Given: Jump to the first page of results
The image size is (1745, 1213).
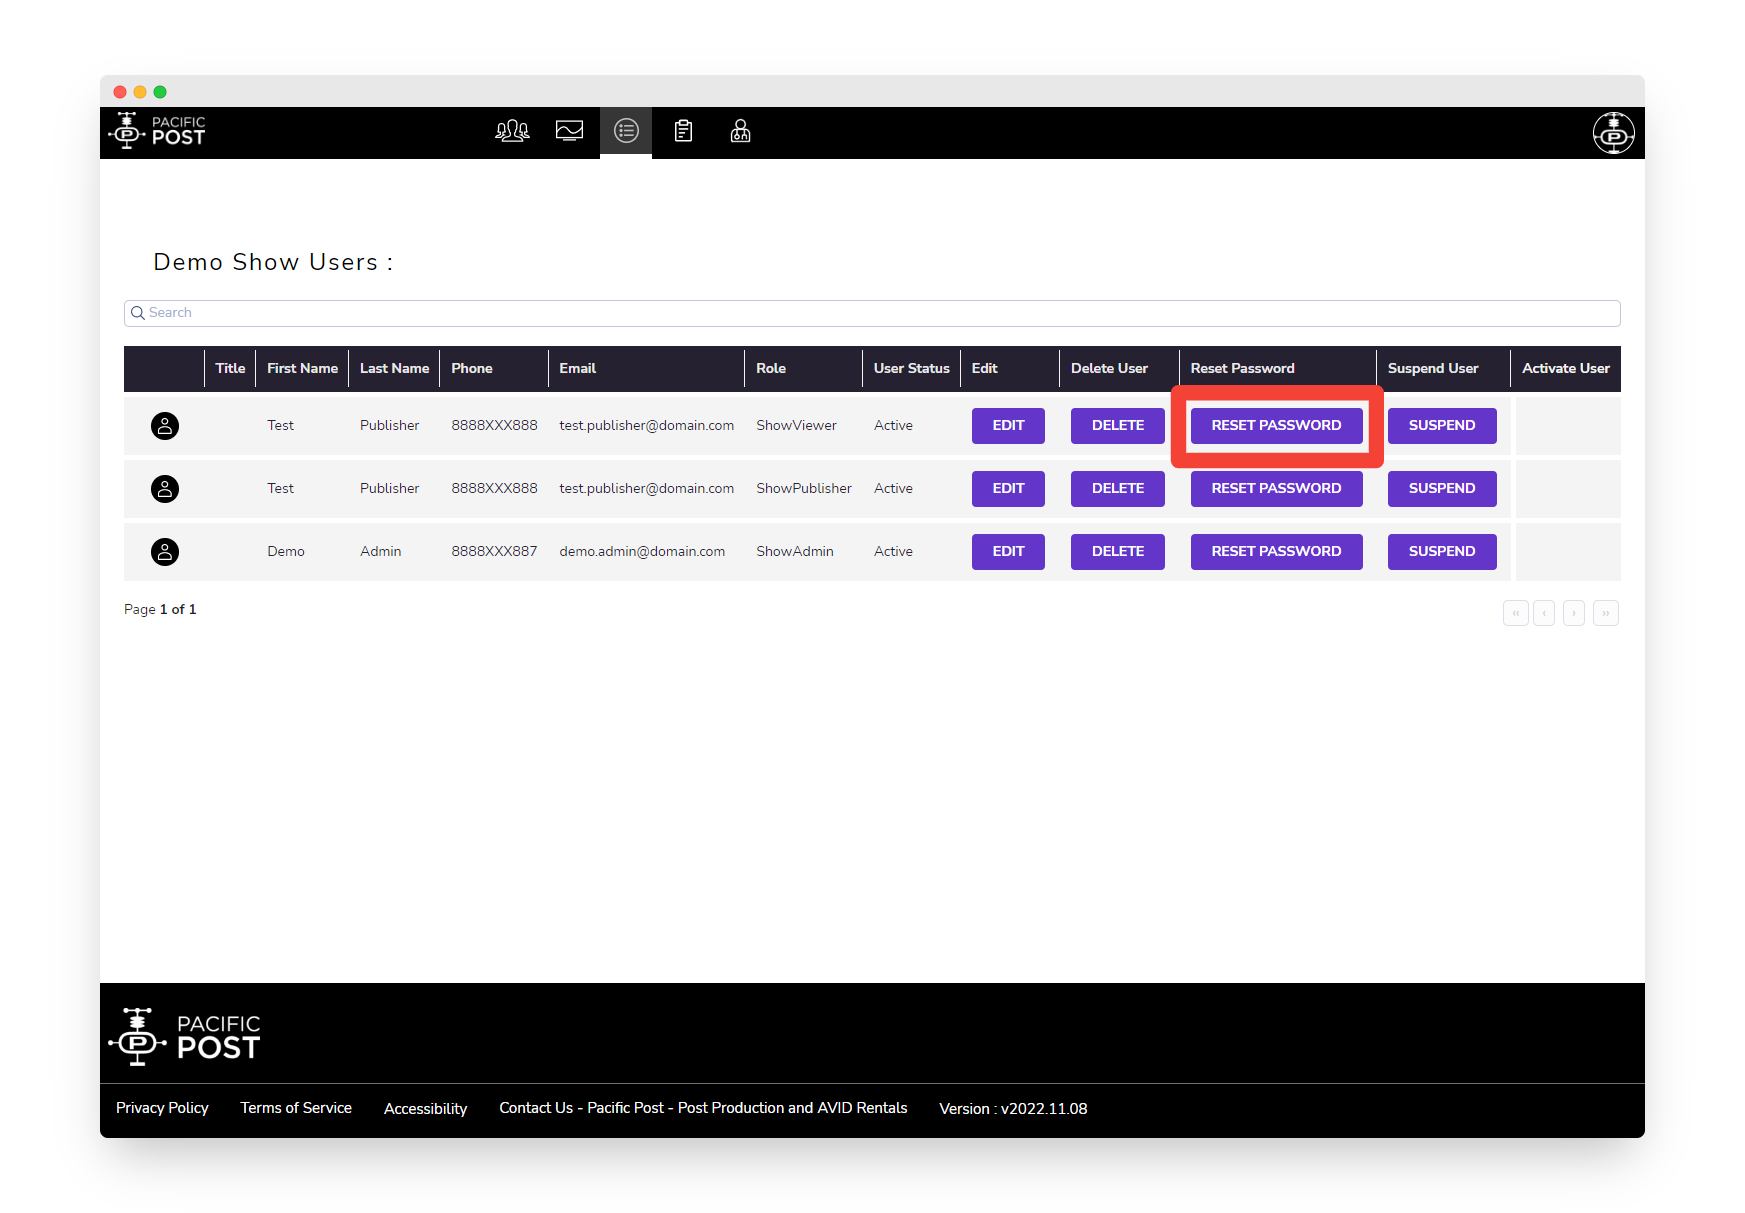Looking at the screenshot, I should (1515, 613).
